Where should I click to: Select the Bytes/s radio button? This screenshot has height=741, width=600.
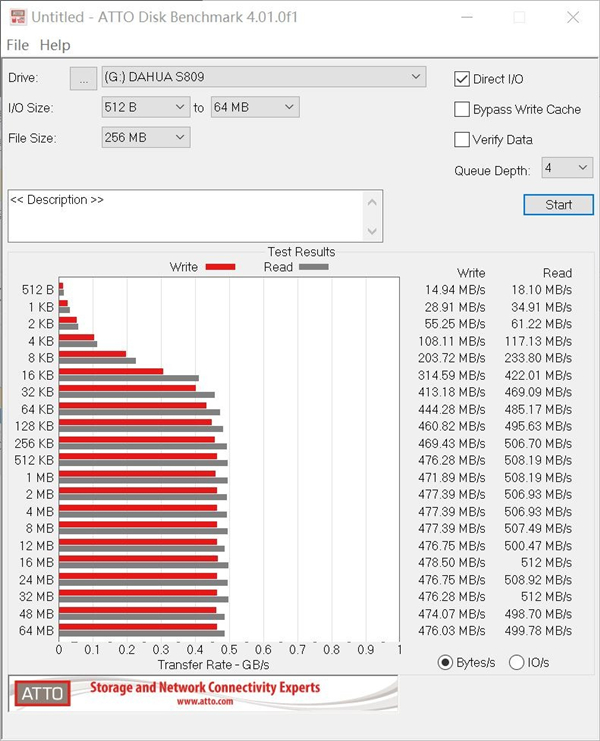click(x=445, y=662)
